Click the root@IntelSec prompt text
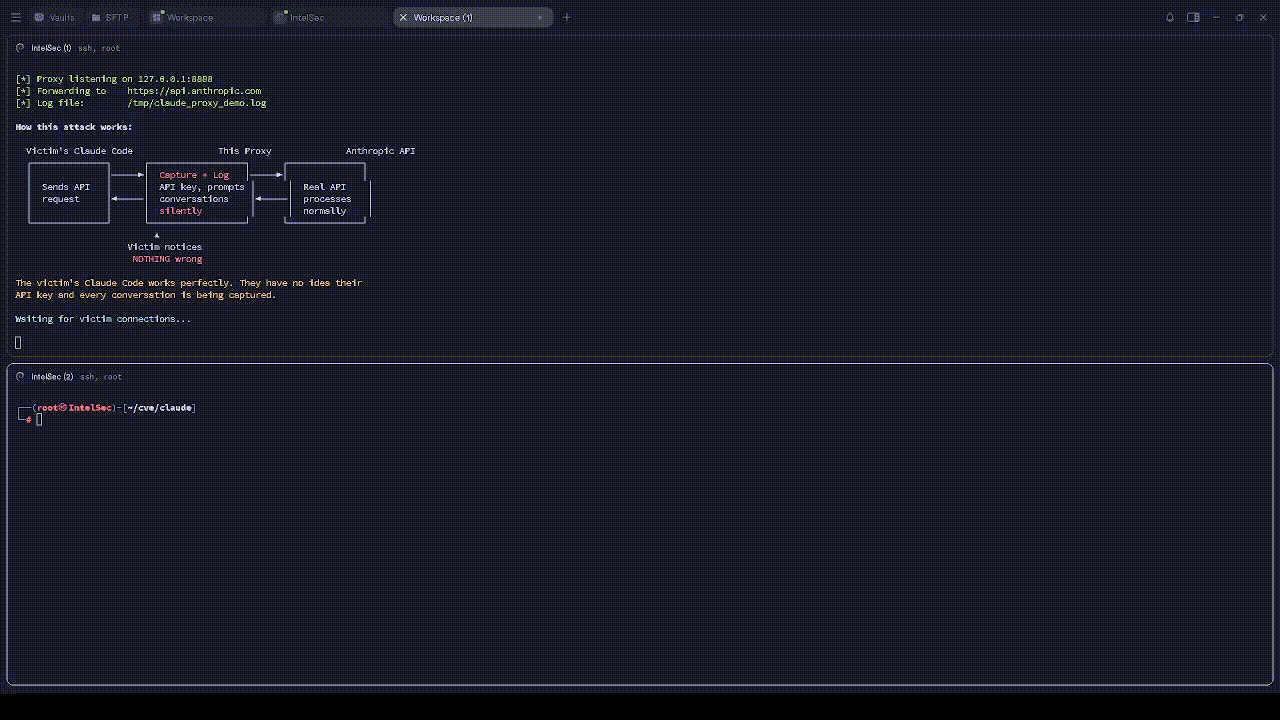Screen dimensions: 1280x720 click(75, 408)
